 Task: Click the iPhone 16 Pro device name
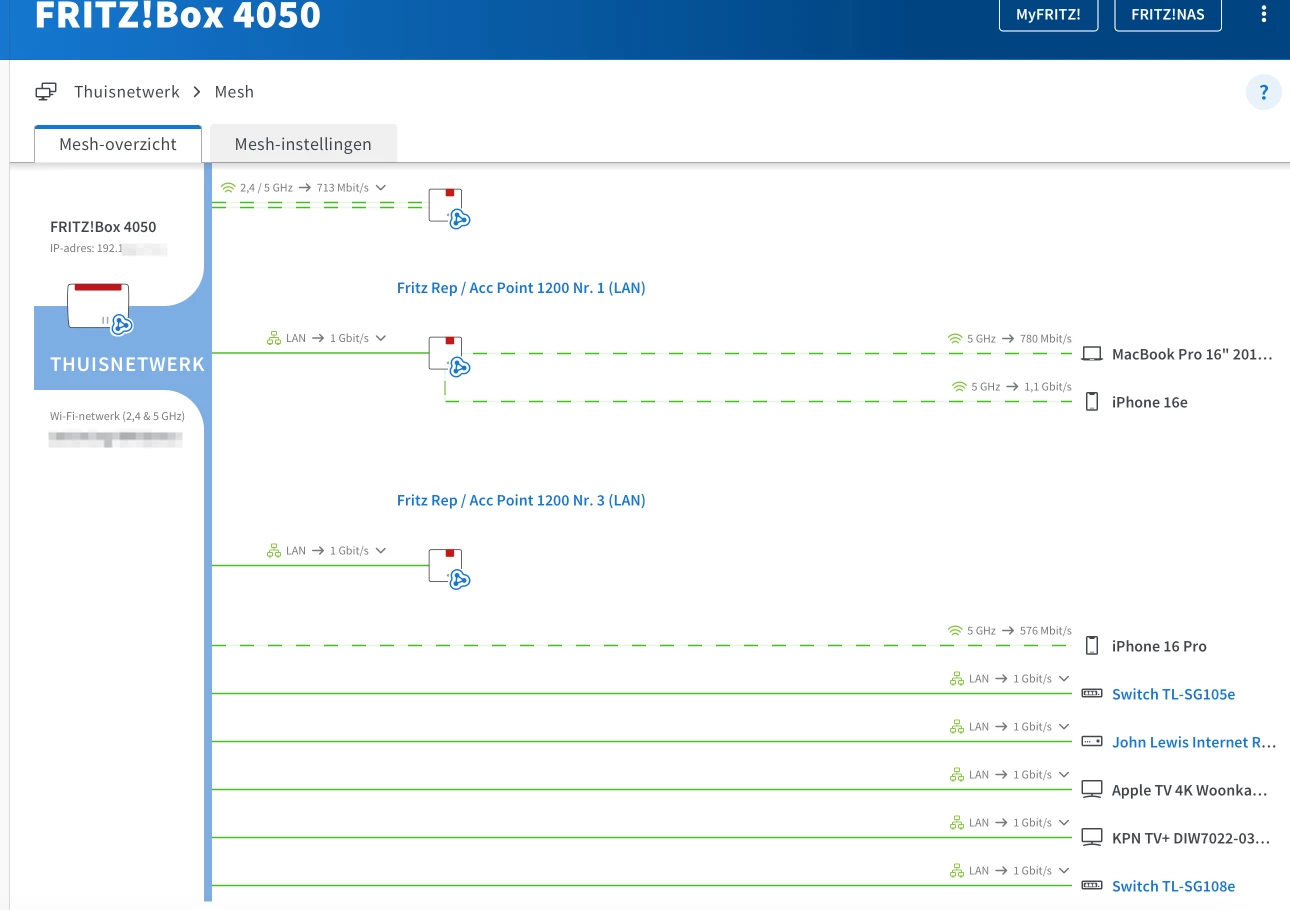[1159, 646]
